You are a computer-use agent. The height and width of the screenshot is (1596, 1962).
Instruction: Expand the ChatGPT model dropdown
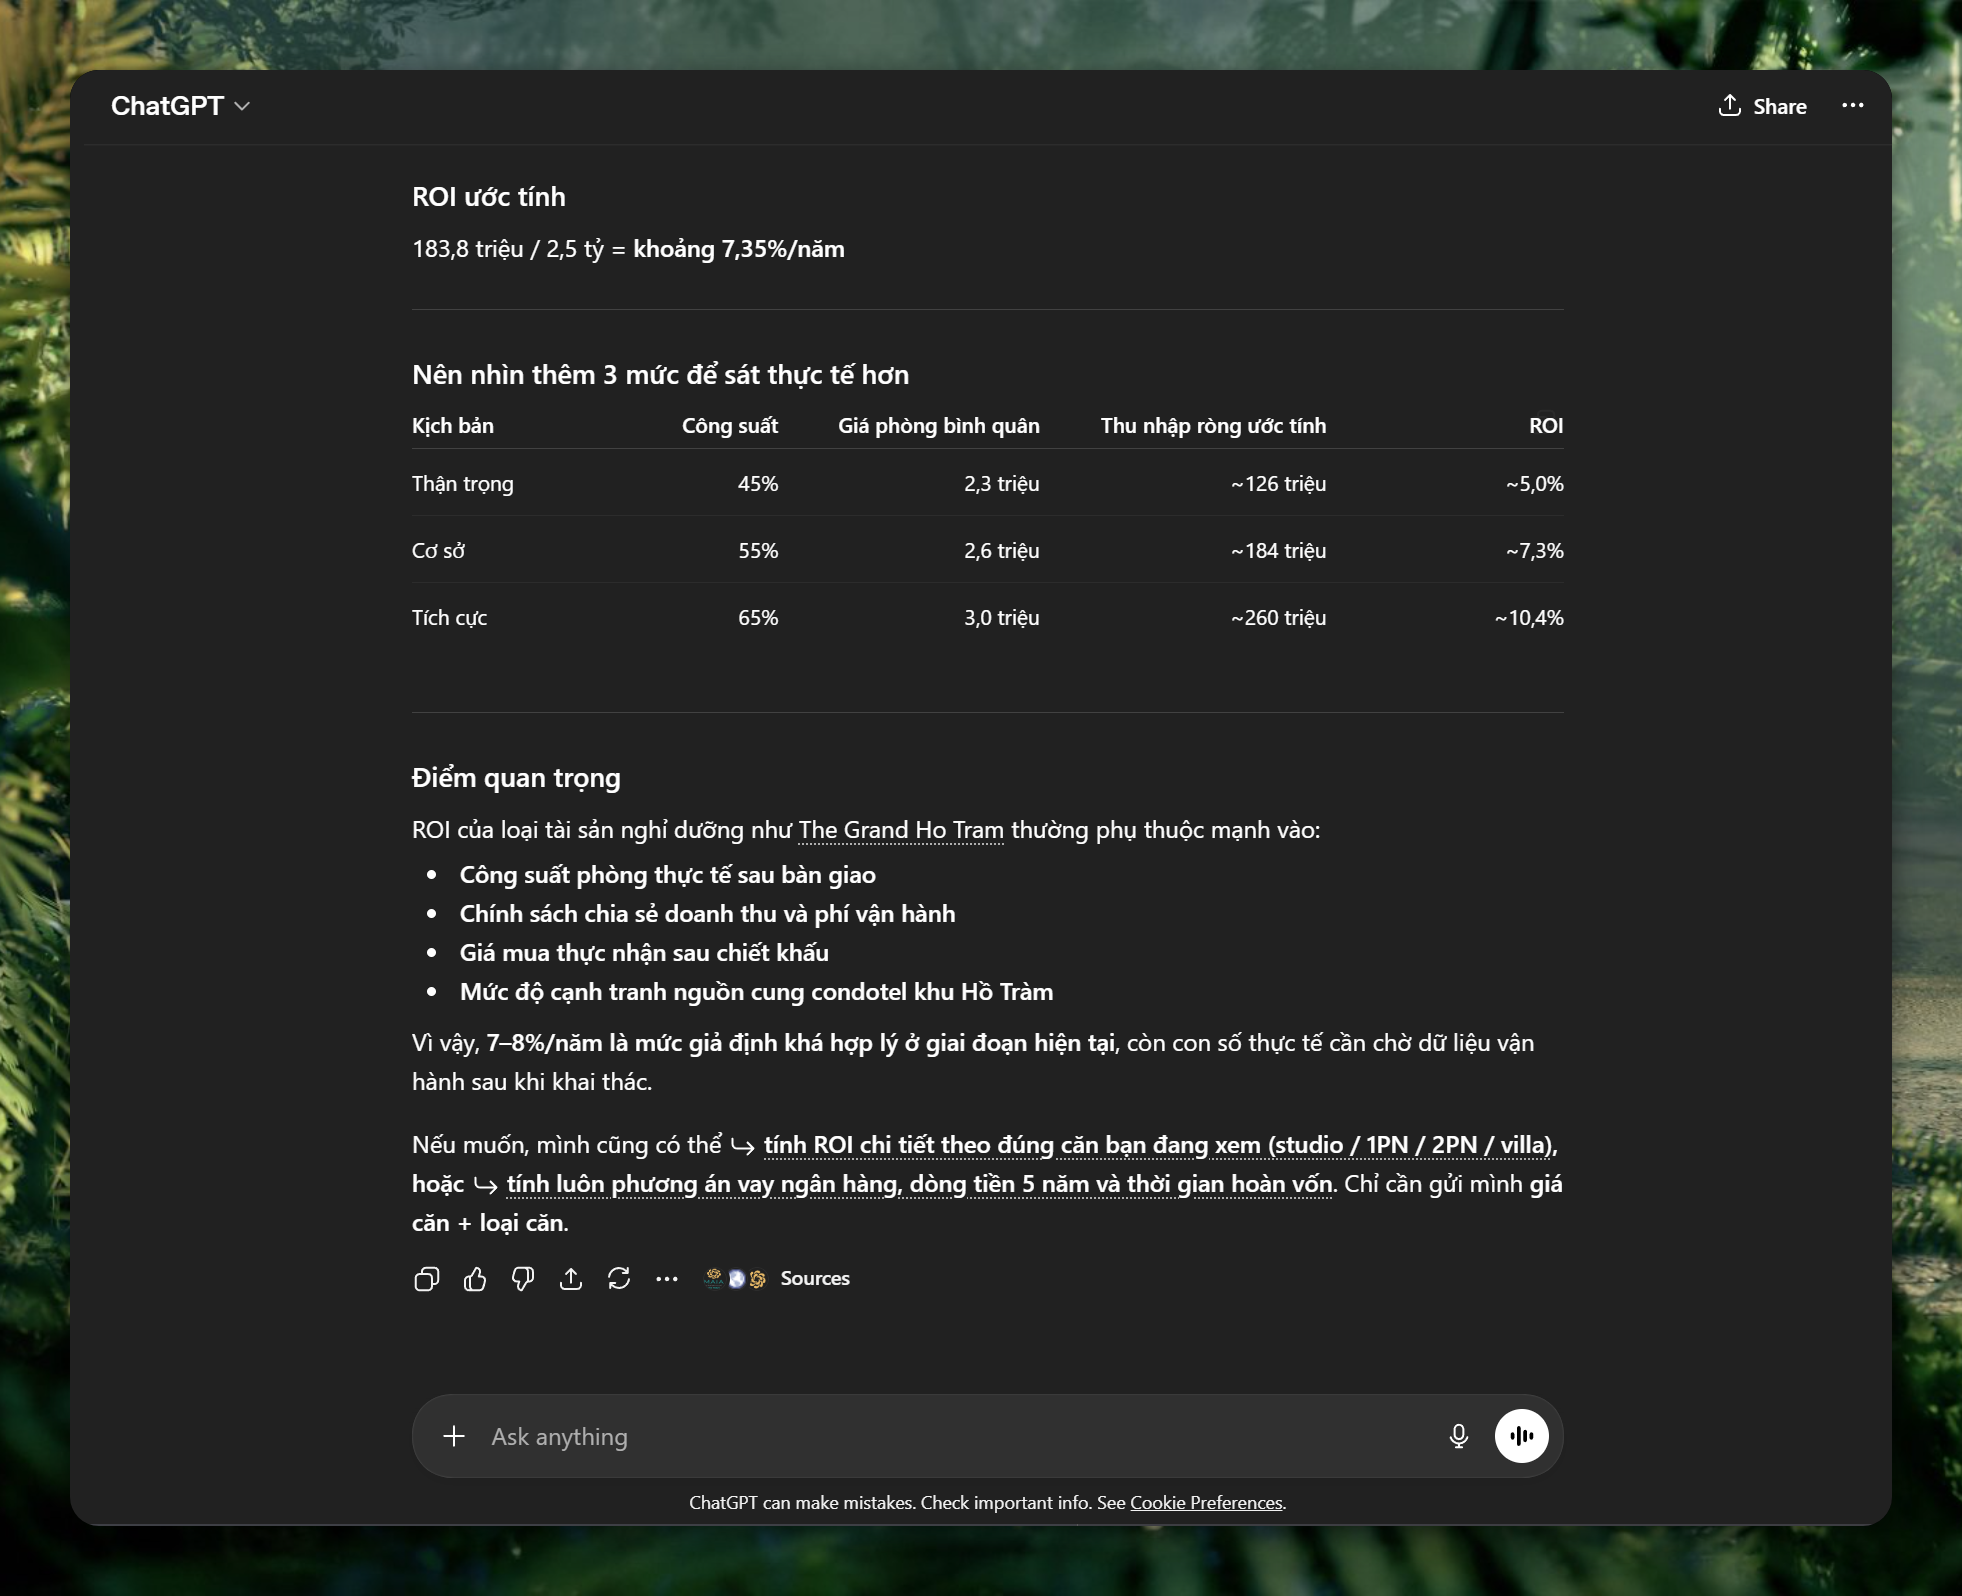[180, 106]
